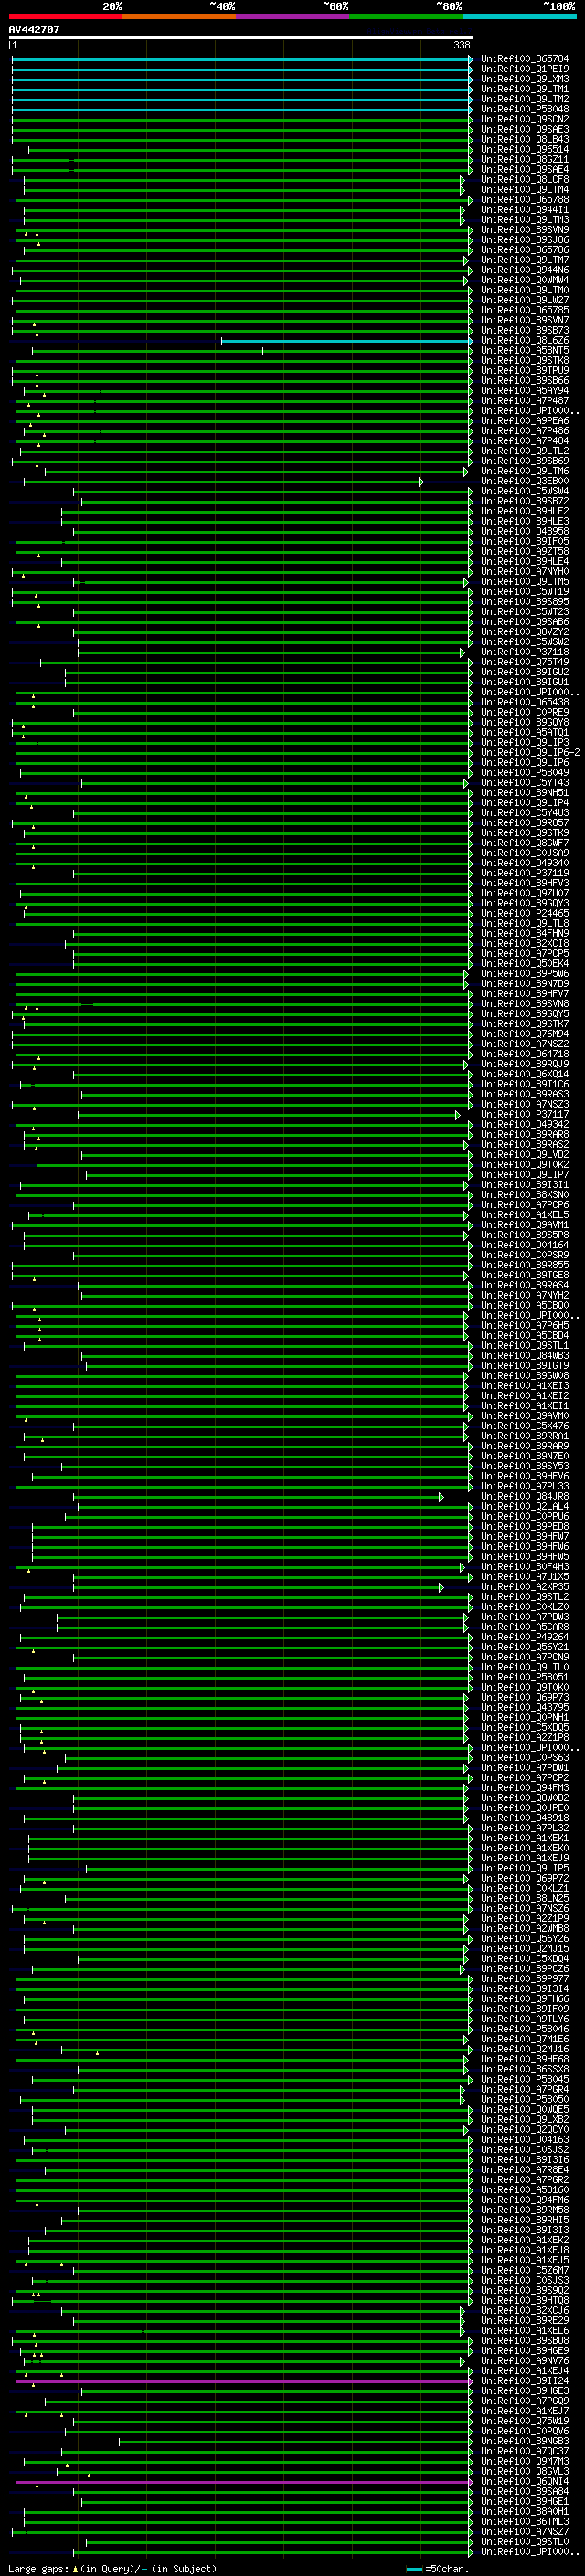585x2576 pixels.
Task: Select label UniRef100_B8XSN0
Action: click(525, 1195)
